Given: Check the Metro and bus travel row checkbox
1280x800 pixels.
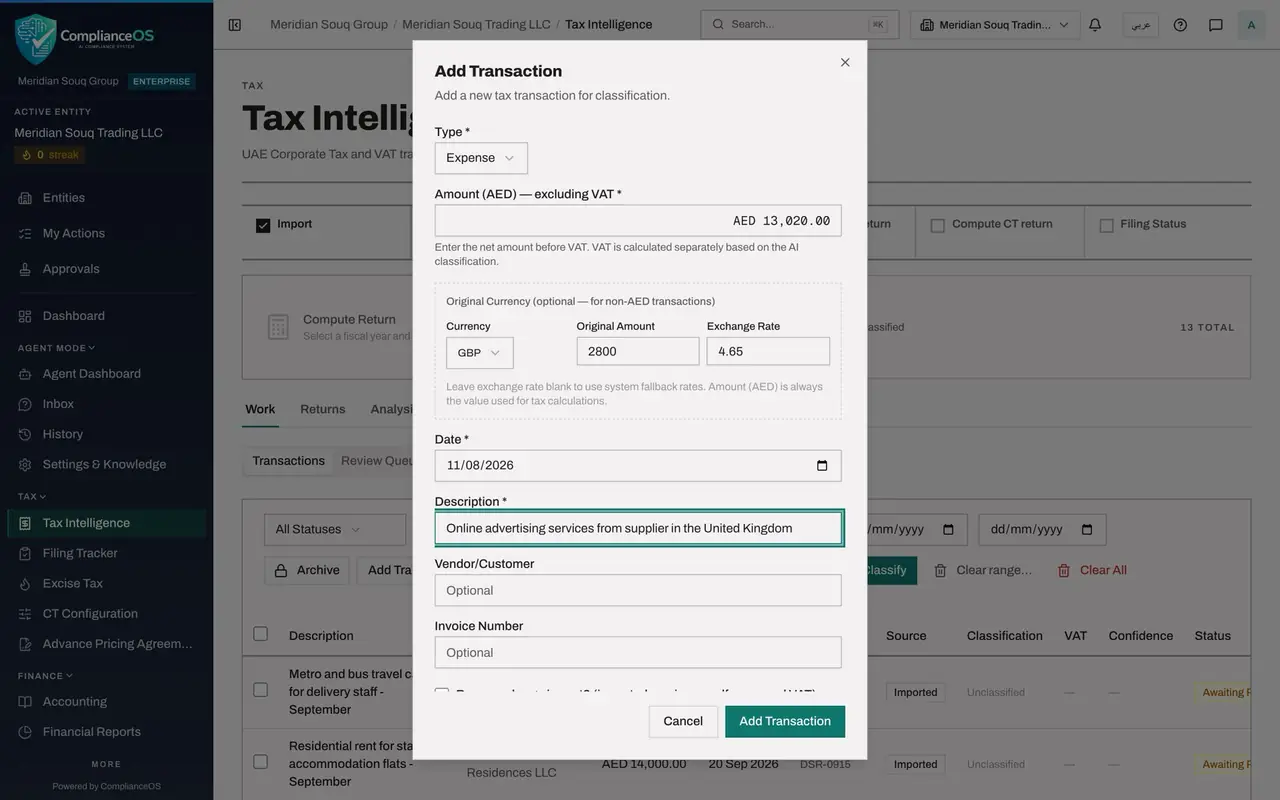Looking at the screenshot, I should click(261, 690).
